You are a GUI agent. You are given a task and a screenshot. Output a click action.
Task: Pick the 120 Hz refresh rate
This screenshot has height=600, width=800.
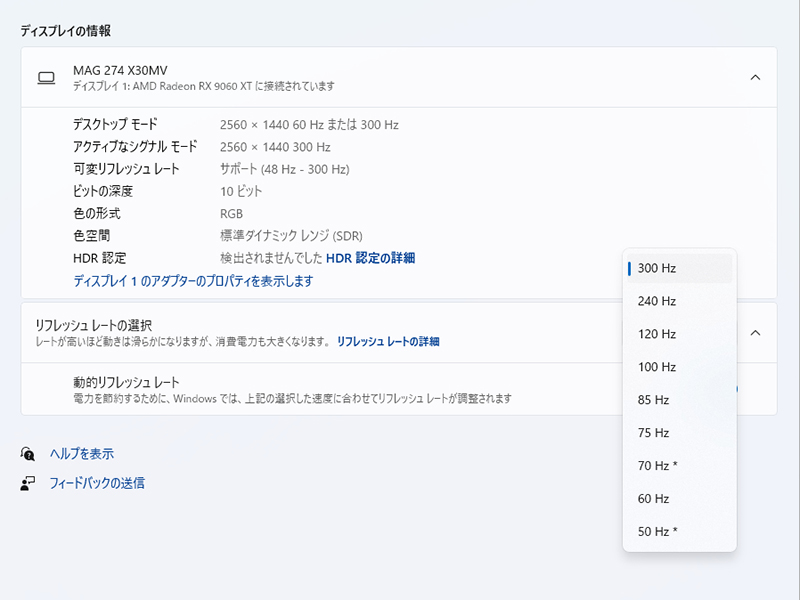(x=680, y=334)
